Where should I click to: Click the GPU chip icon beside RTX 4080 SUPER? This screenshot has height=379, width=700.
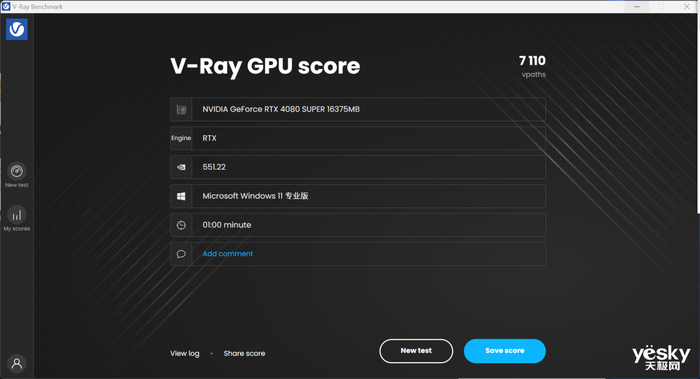click(x=181, y=109)
